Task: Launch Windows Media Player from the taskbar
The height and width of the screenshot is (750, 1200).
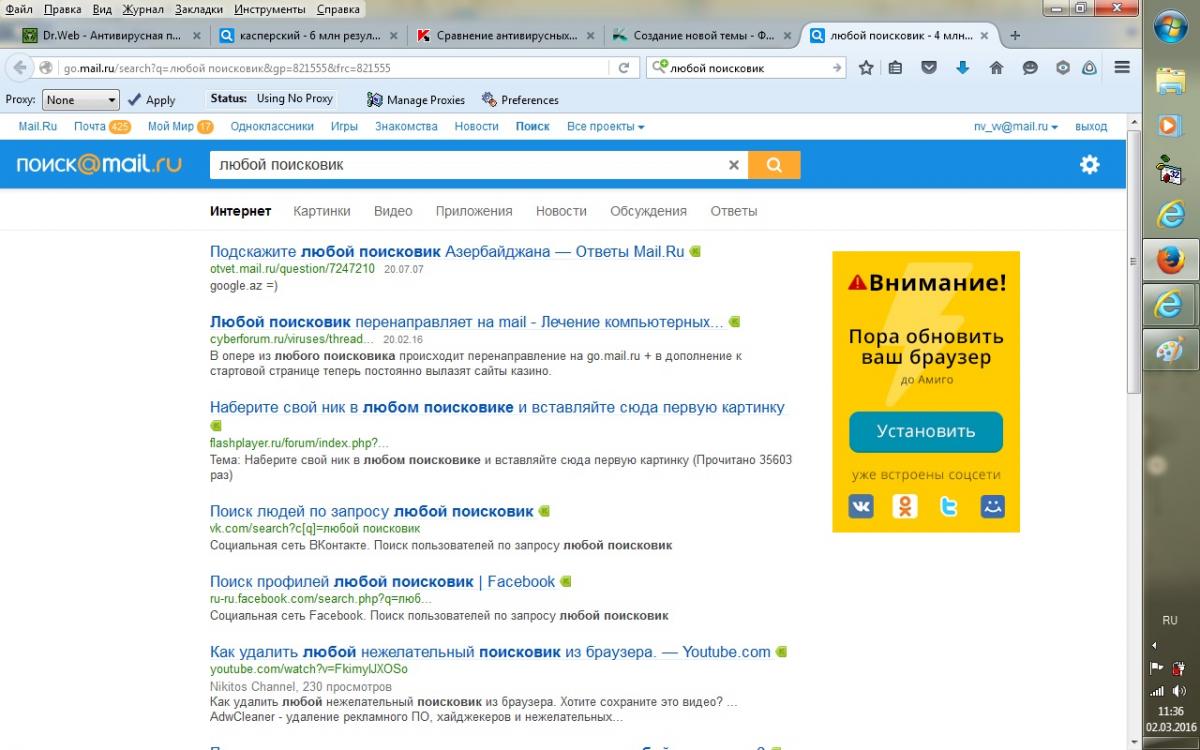Action: [1170, 125]
